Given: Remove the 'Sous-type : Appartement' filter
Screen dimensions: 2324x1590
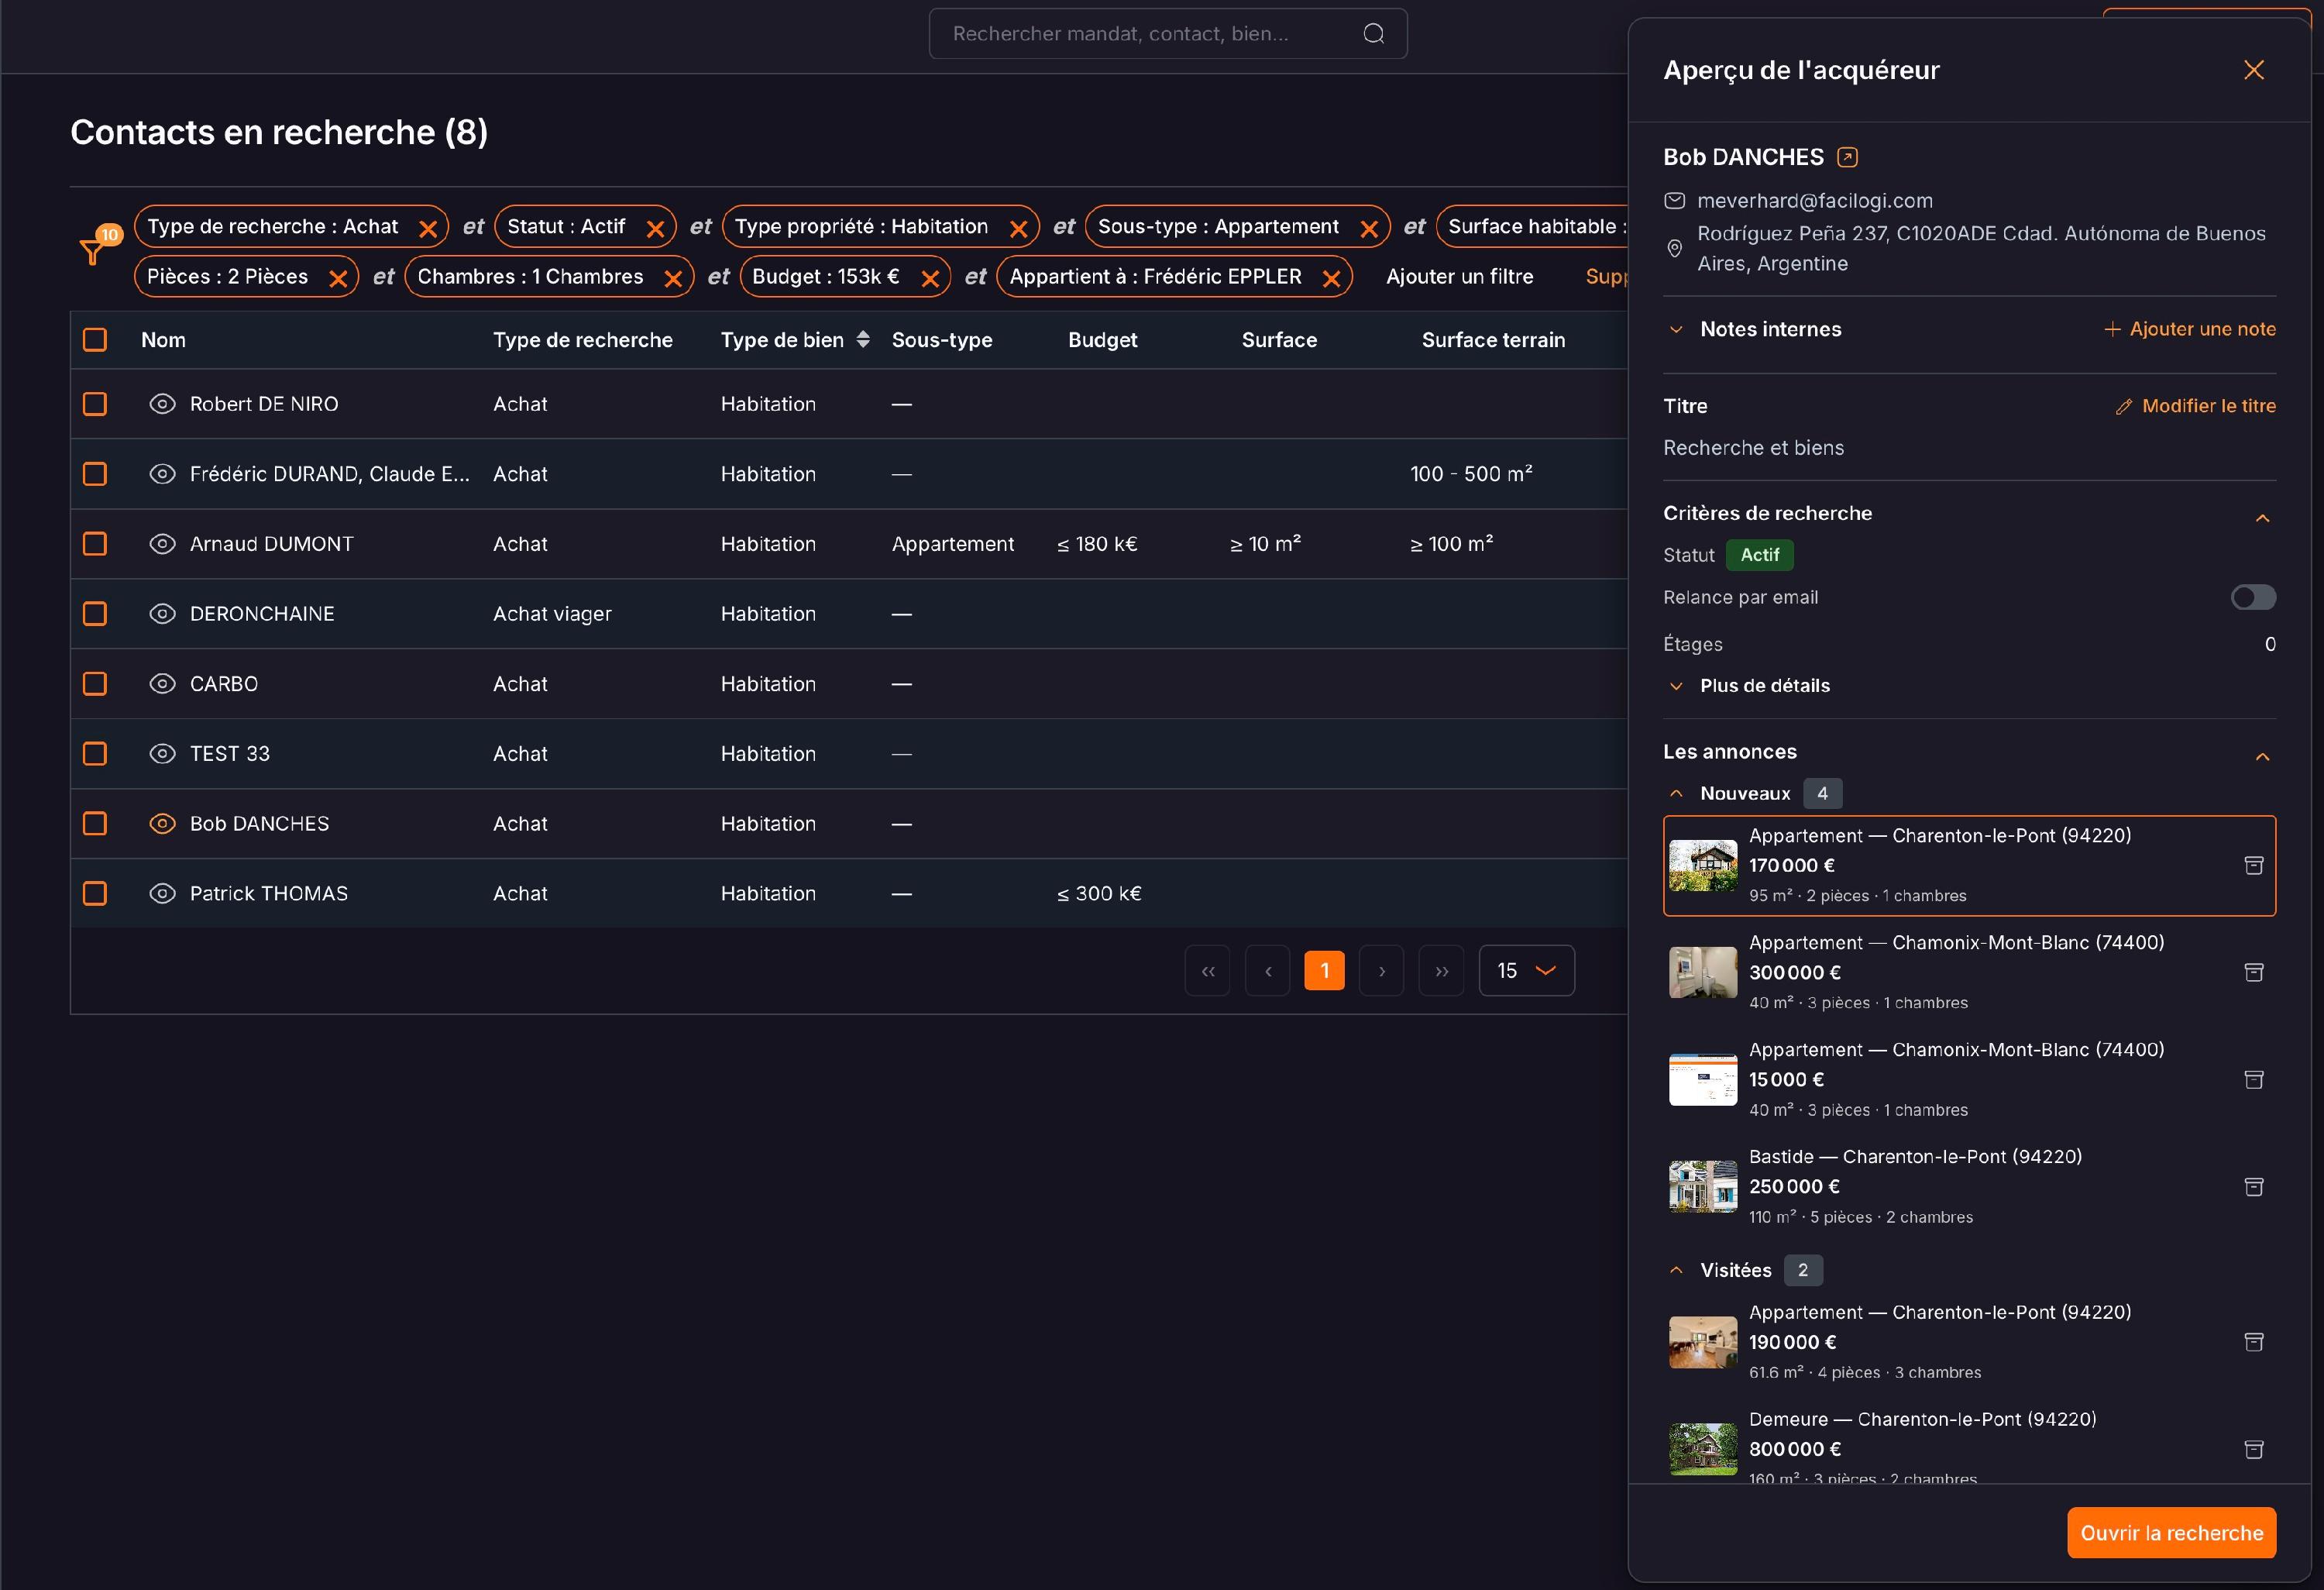Looking at the screenshot, I should (x=1369, y=228).
